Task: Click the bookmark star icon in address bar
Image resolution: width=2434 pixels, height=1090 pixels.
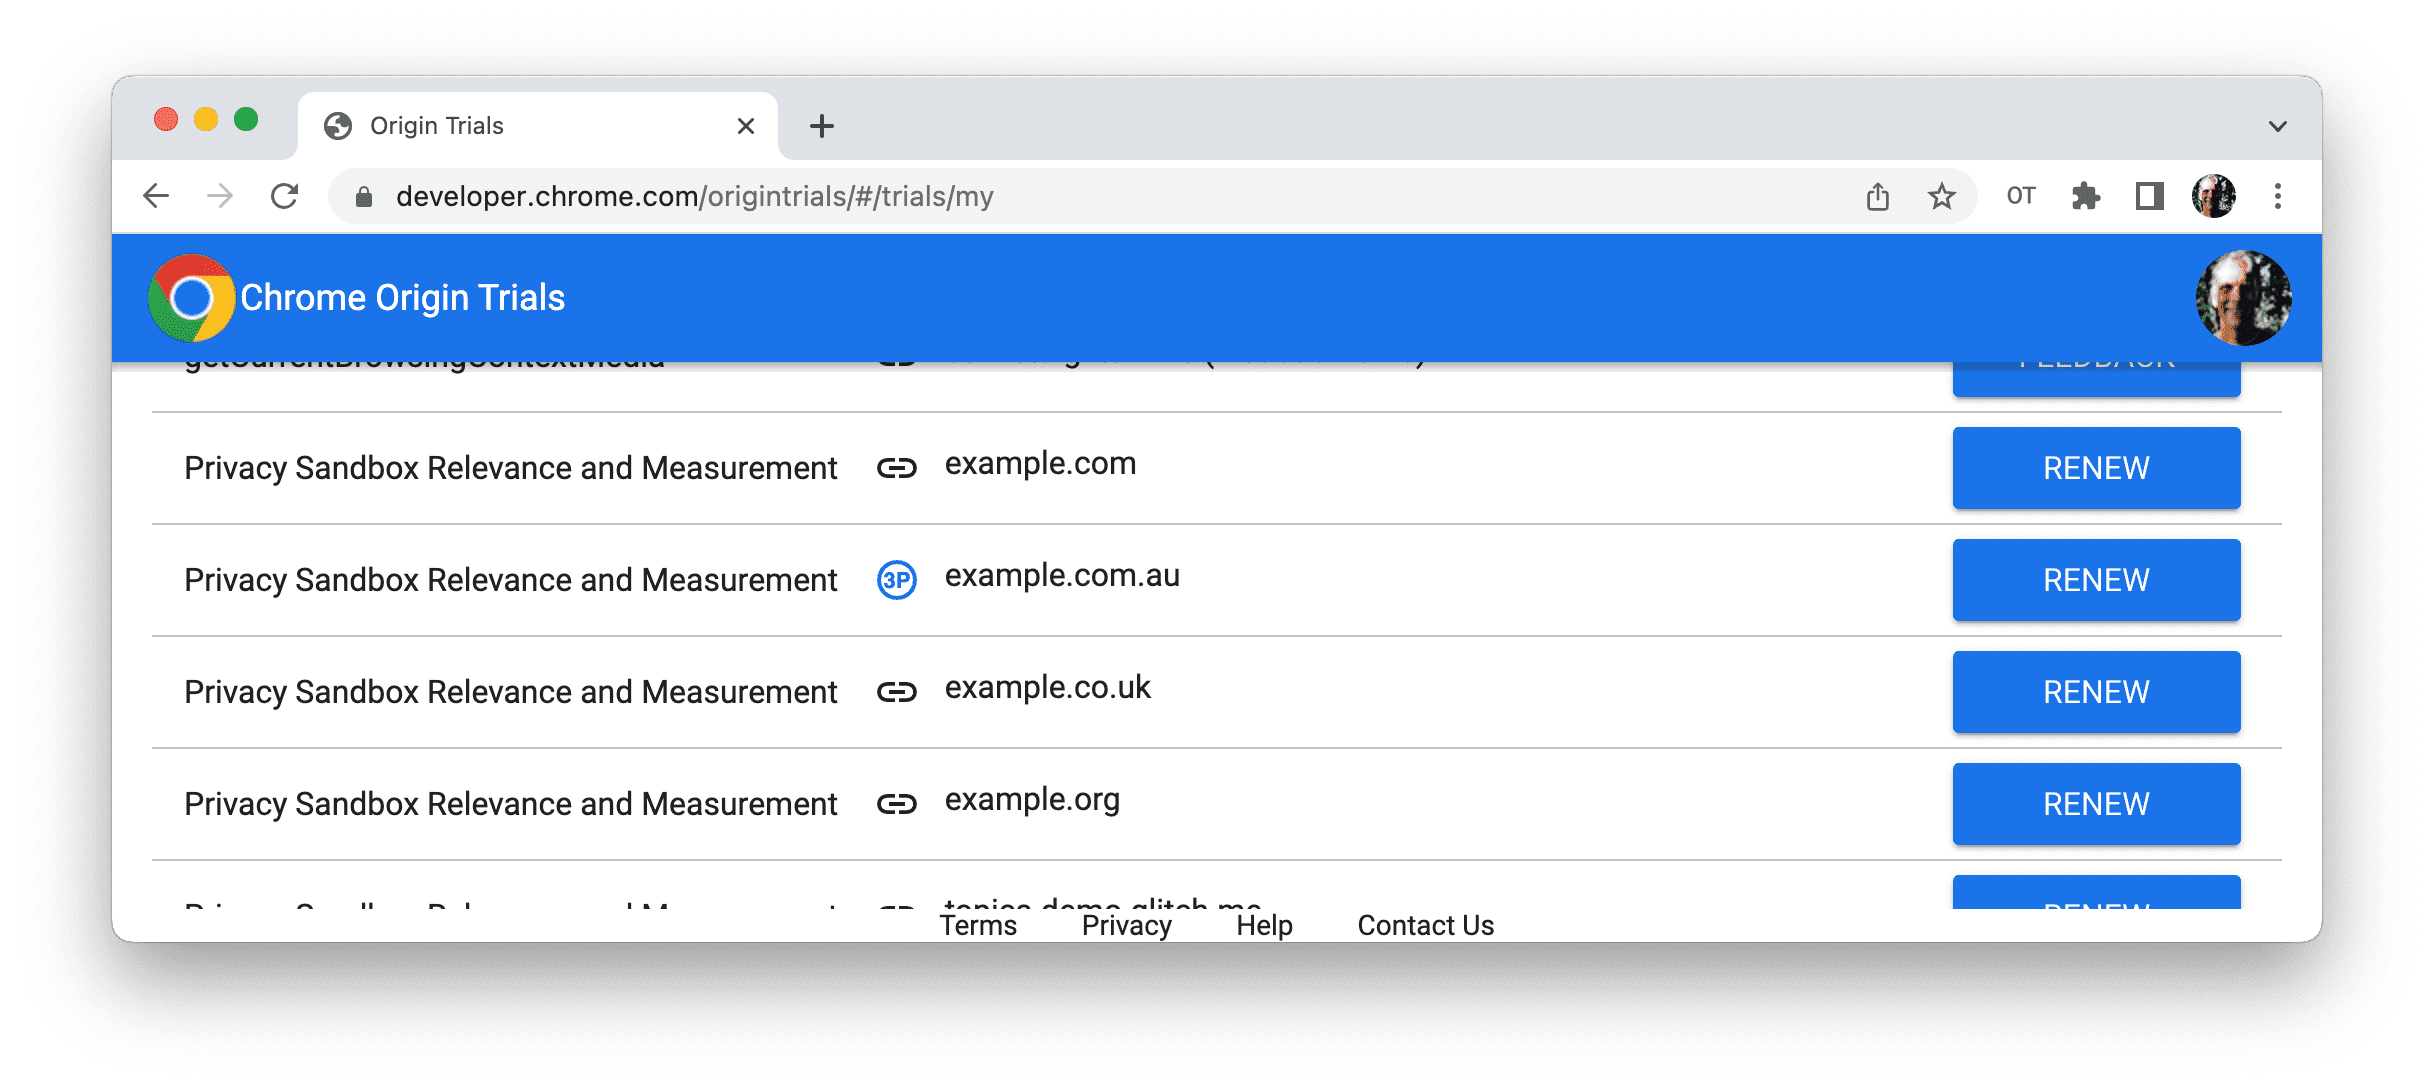Action: tap(1937, 196)
